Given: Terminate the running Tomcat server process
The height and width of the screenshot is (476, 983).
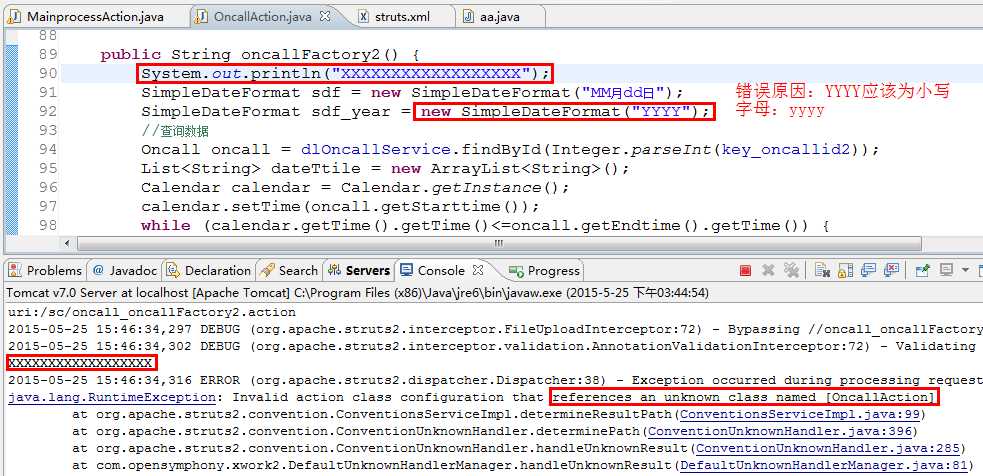Looking at the screenshot, I should click(x=745, y=270).
